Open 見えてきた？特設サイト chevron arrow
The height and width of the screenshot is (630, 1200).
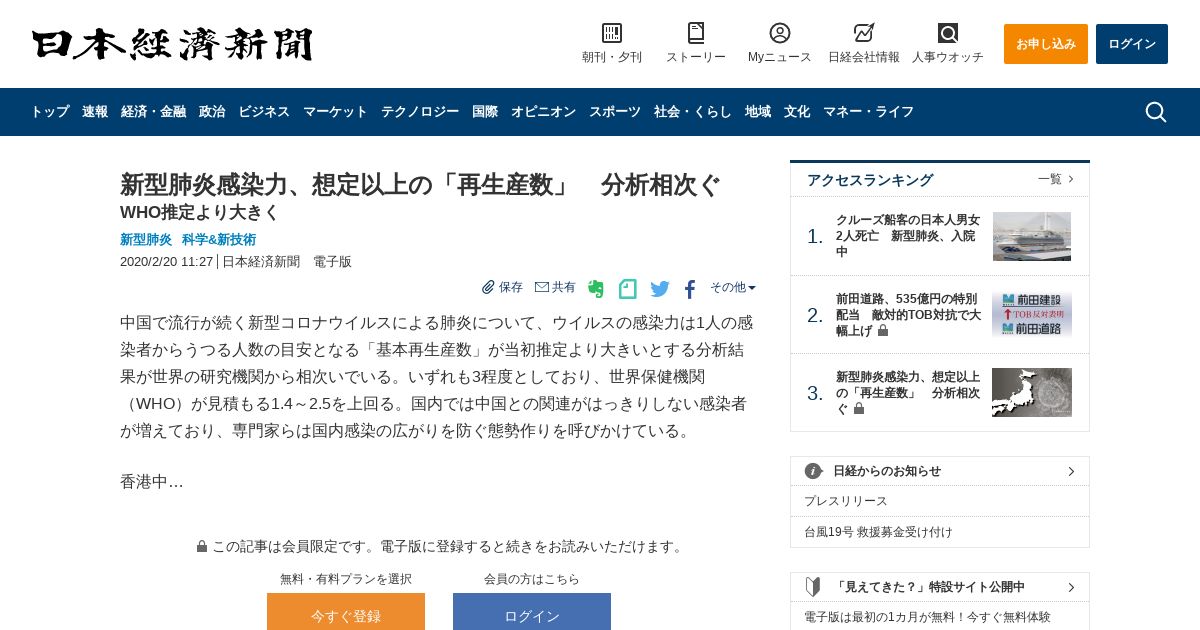(1071, 587)
